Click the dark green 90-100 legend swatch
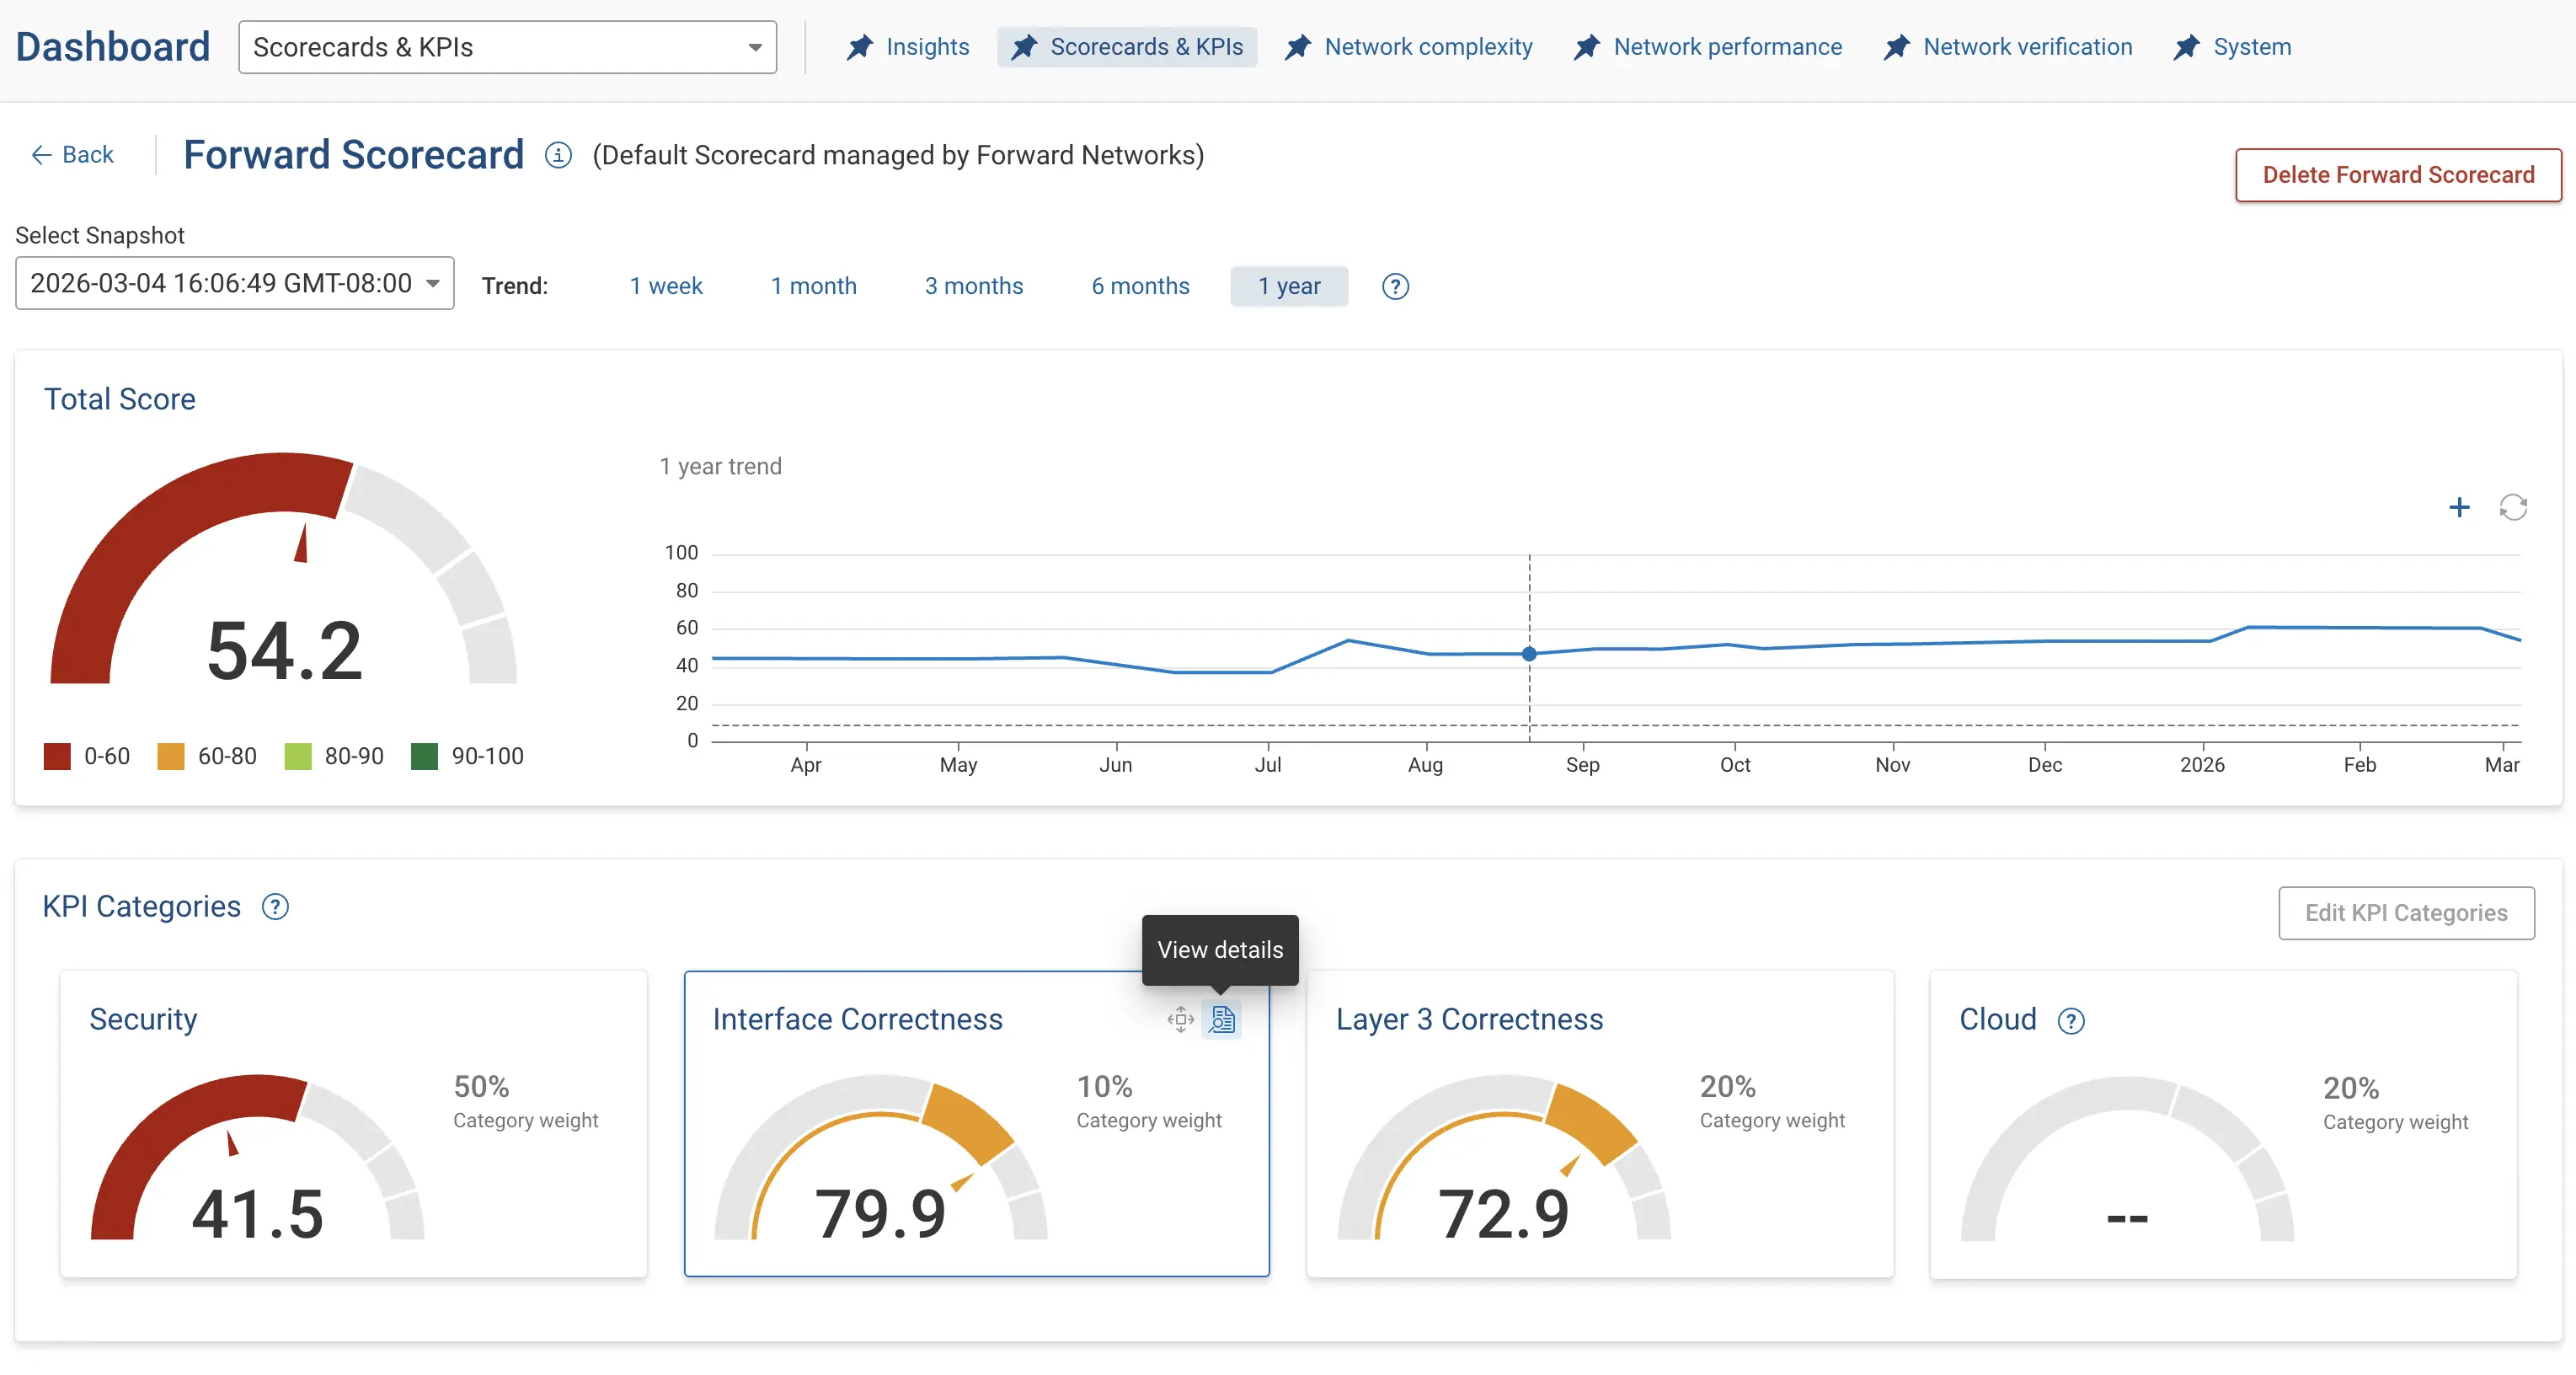Image resolution: width=2576 pixels, height=1375 pixels. click(x=425, y=756)
